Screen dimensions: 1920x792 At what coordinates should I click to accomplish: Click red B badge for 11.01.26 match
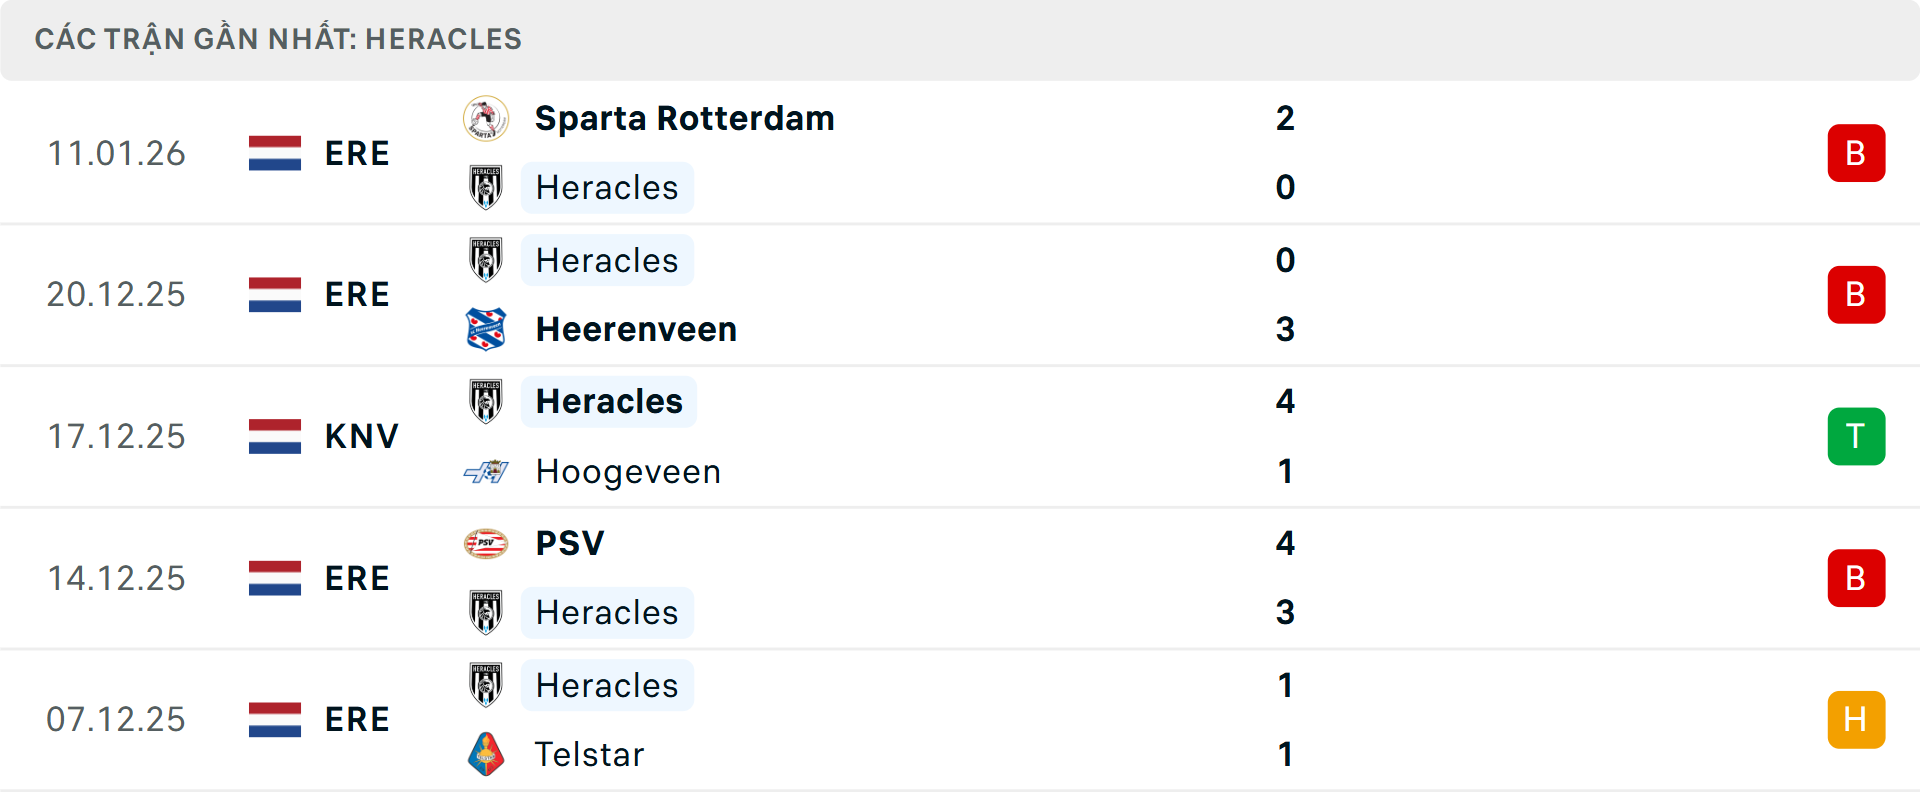pyautogui.click(x=1856, y=153)
